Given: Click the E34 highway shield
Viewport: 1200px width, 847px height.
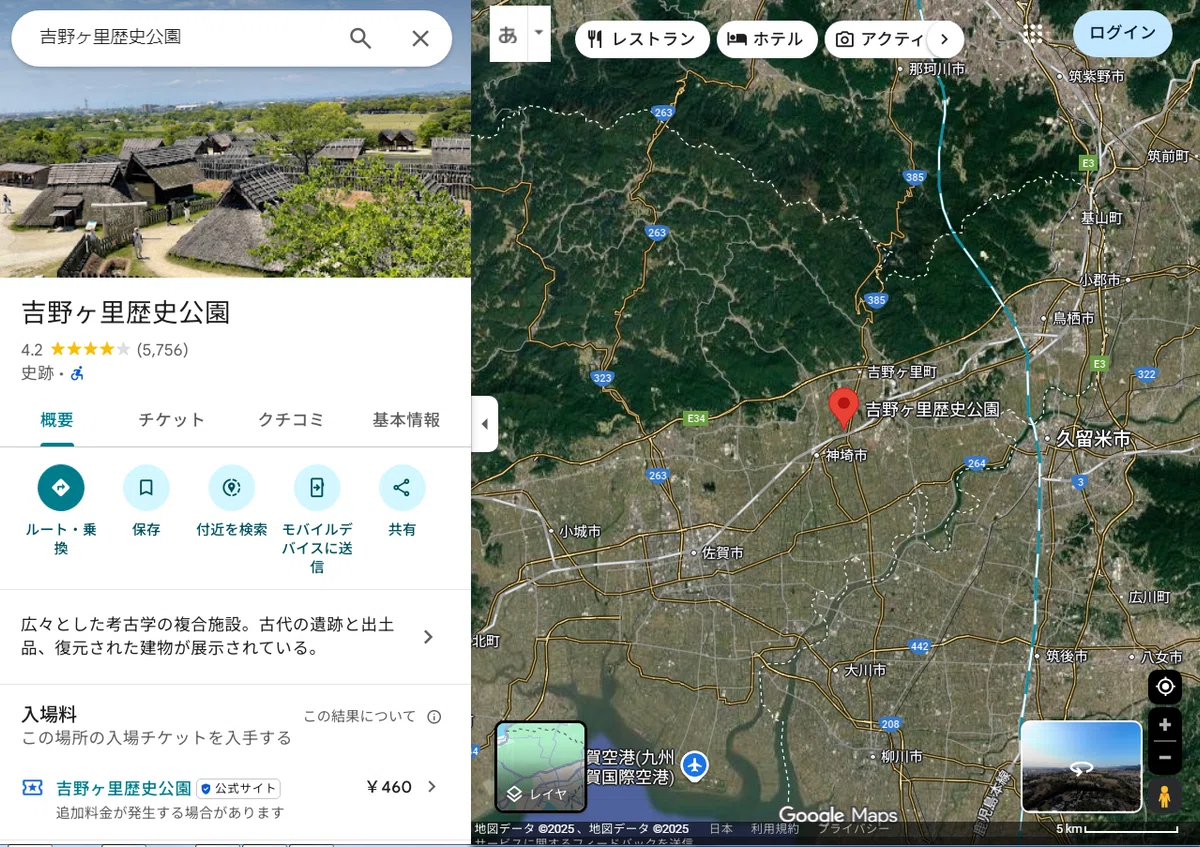Looking at the screenshot, I should 695,418.
